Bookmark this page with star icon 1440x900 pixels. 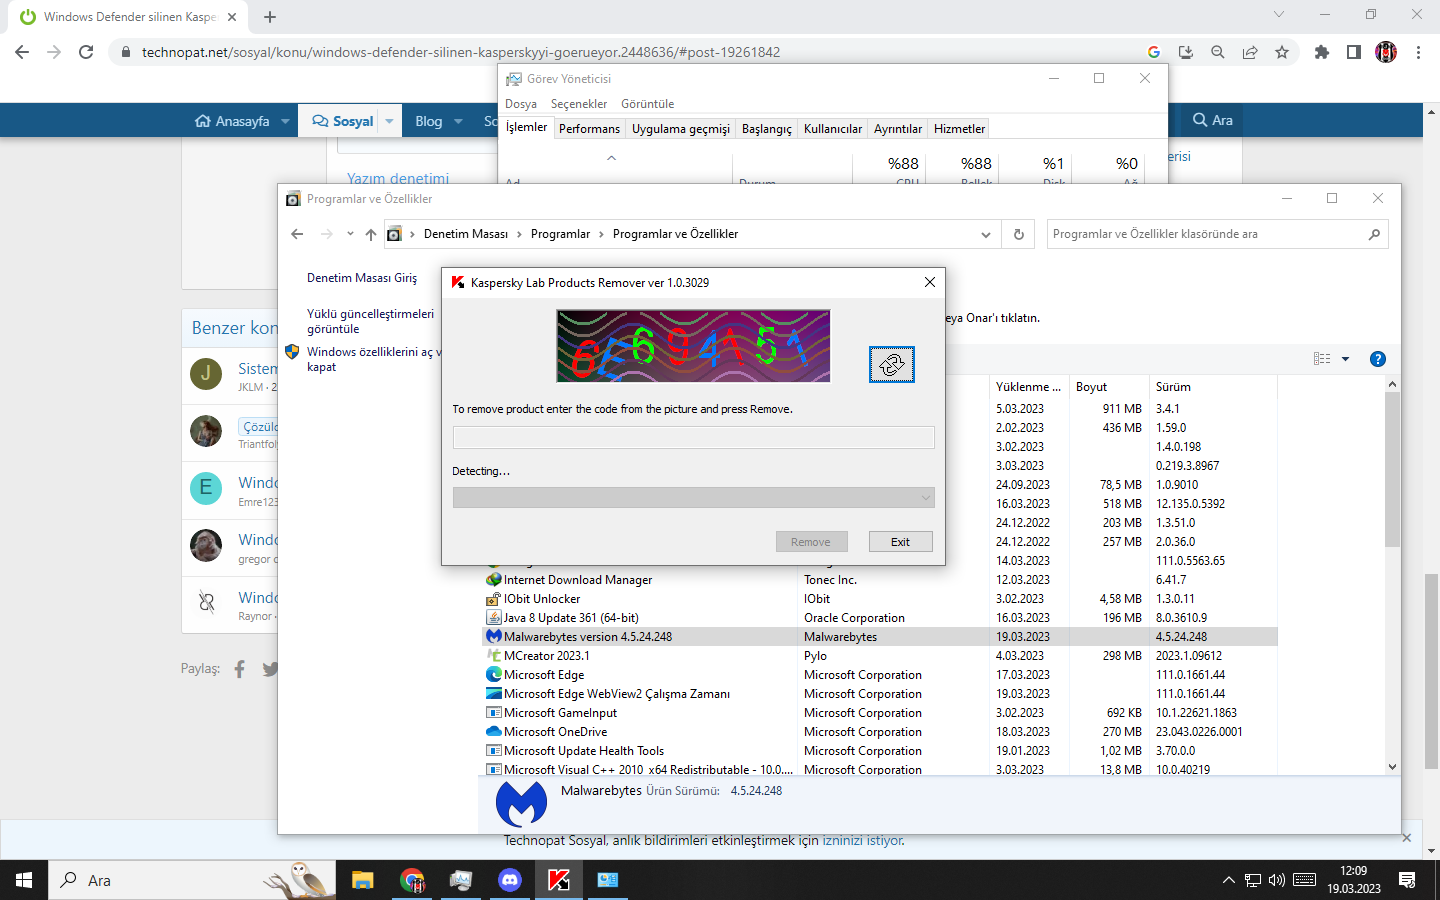(1282, 52)
